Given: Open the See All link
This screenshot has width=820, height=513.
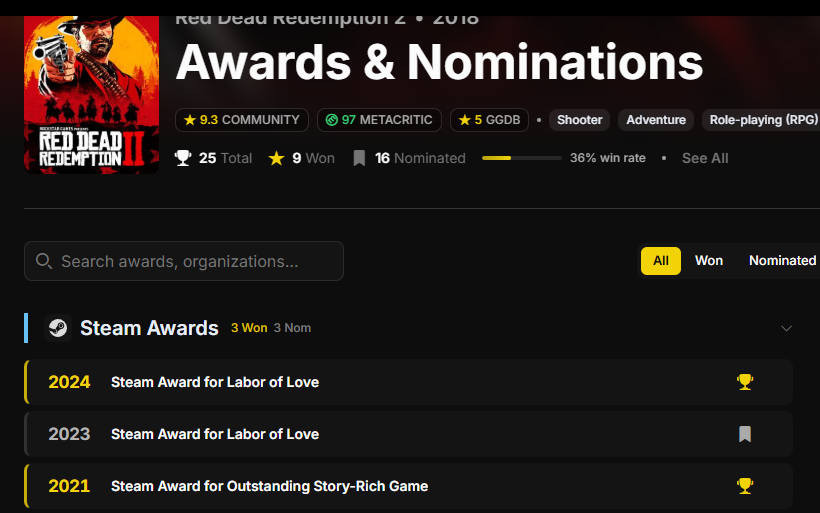Looking at the screenshot, I should (x=705, y=158).
